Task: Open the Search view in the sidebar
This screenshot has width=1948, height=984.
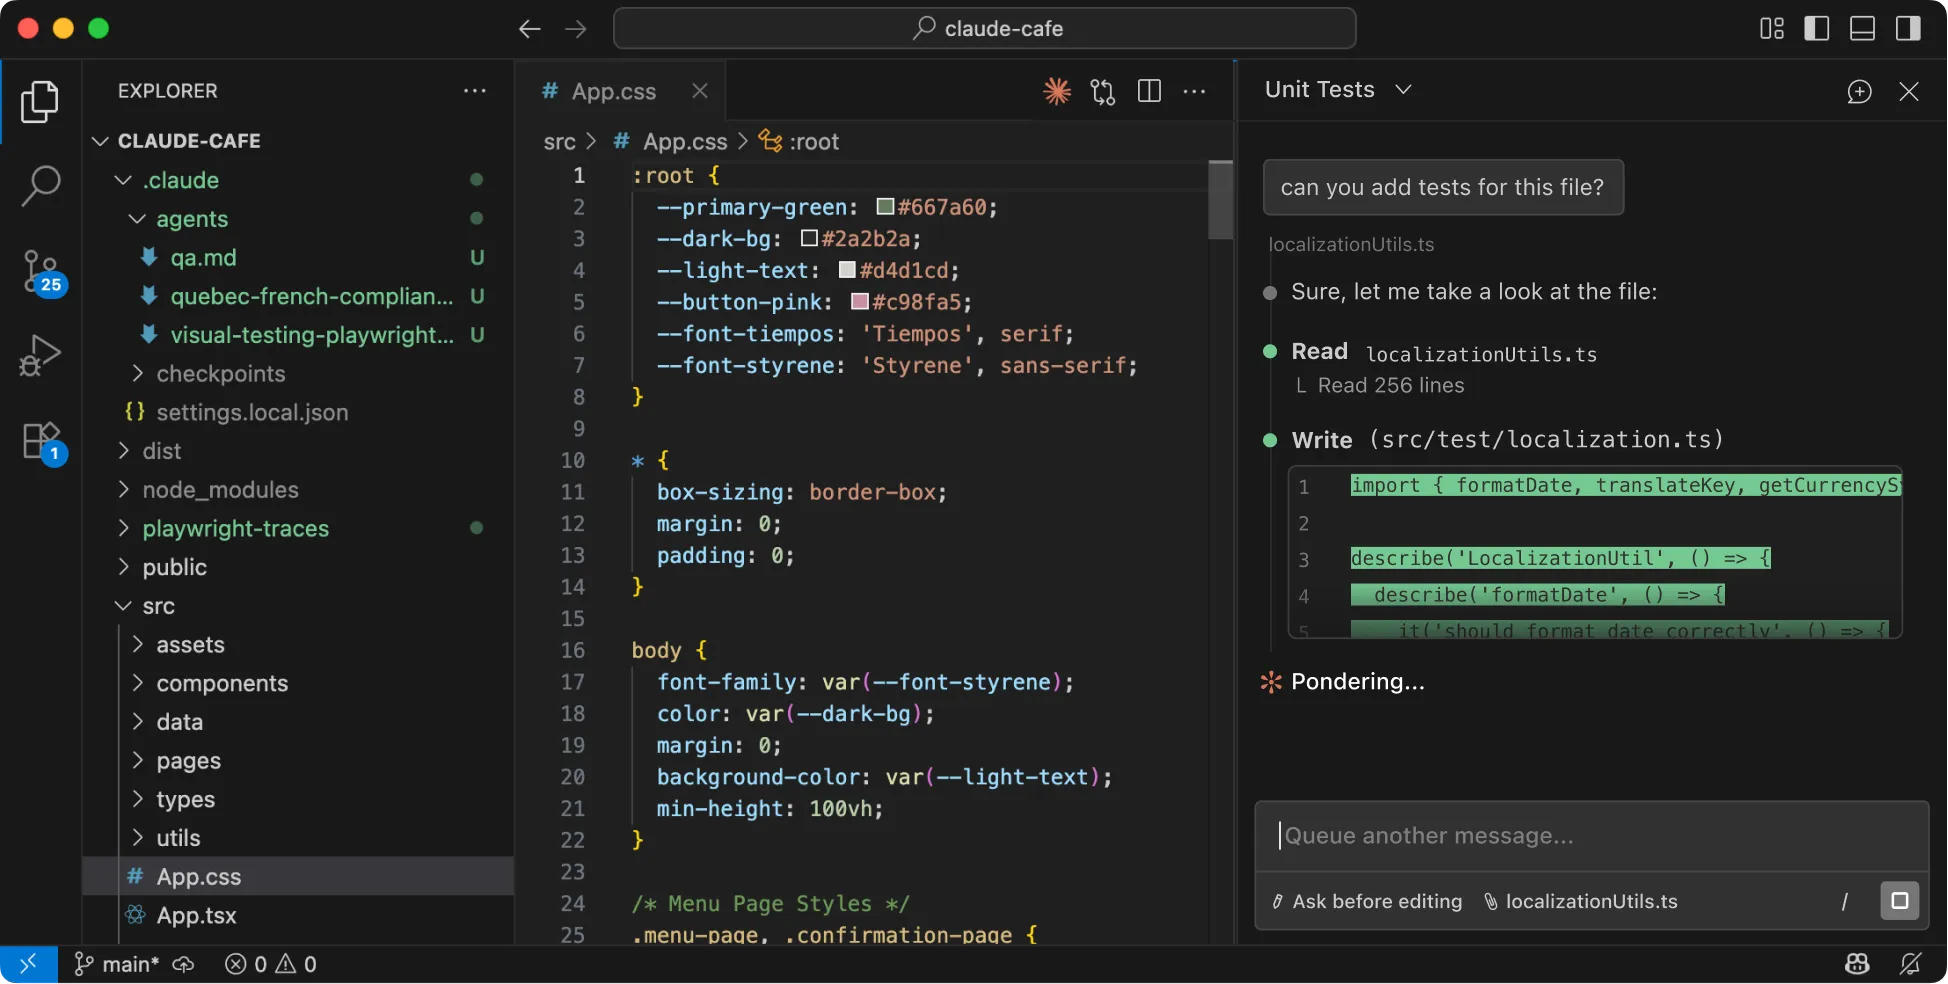Action: tap(40, 185)
